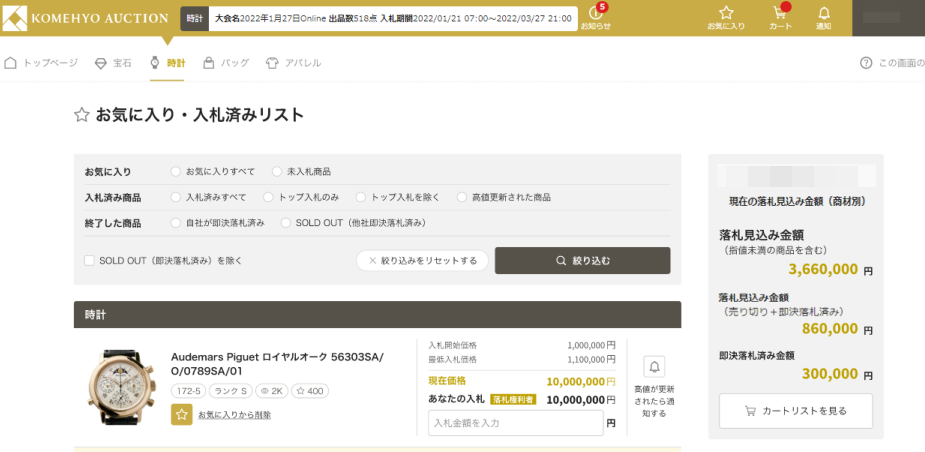The width and height of the screenshot is (925, 452).
Task: Open the お気に入り star icon in header
Action: point(726,18)
